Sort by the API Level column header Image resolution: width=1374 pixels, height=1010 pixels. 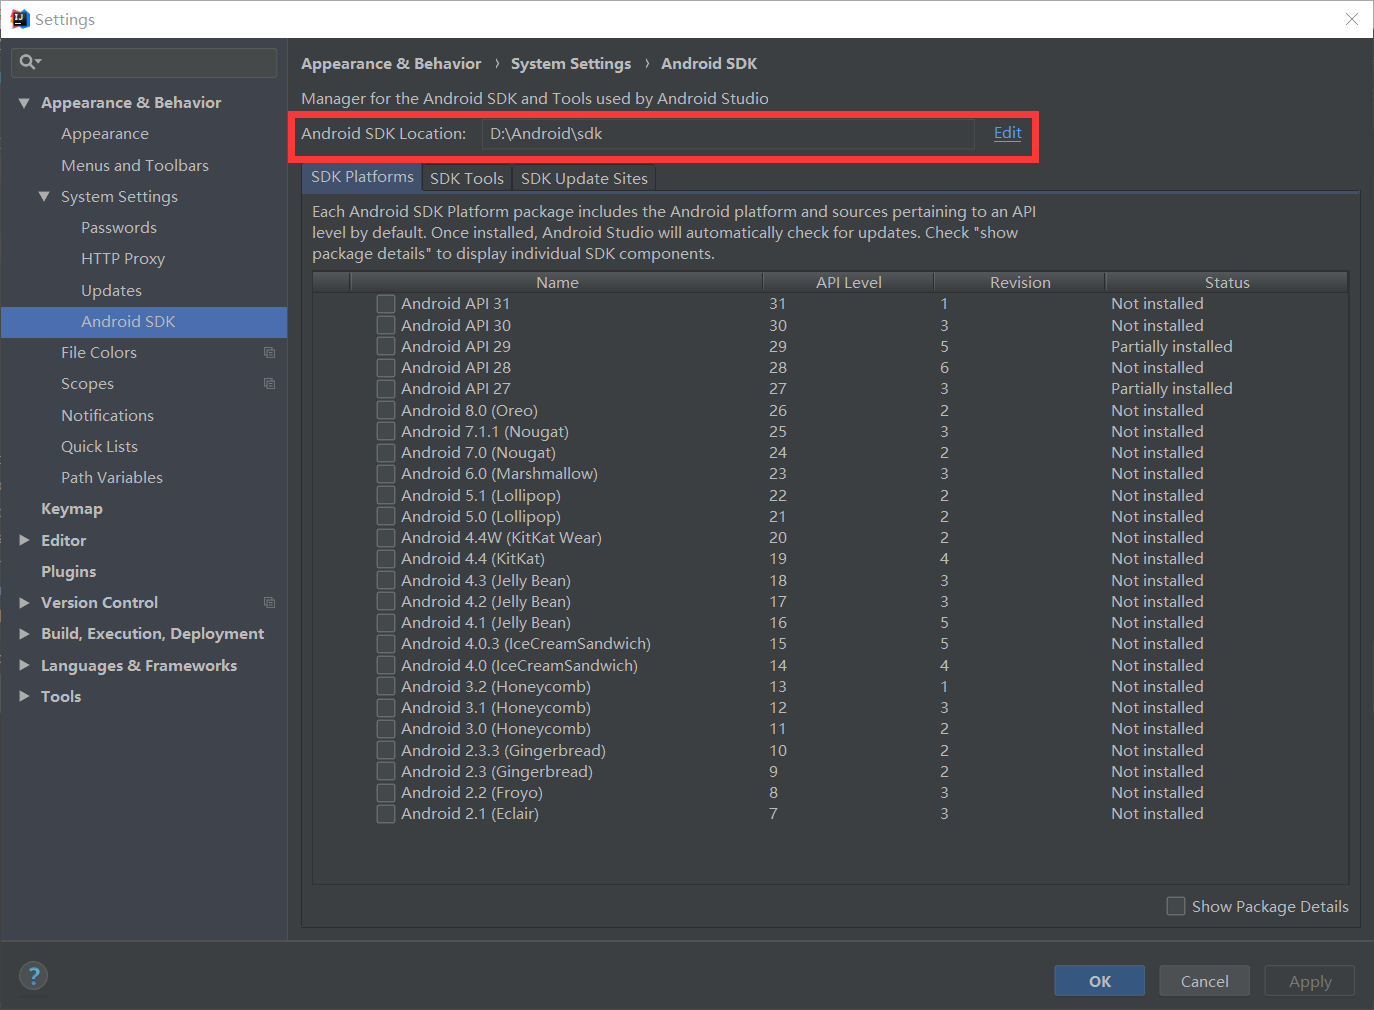pyautogui.click(x=848, y=282)
